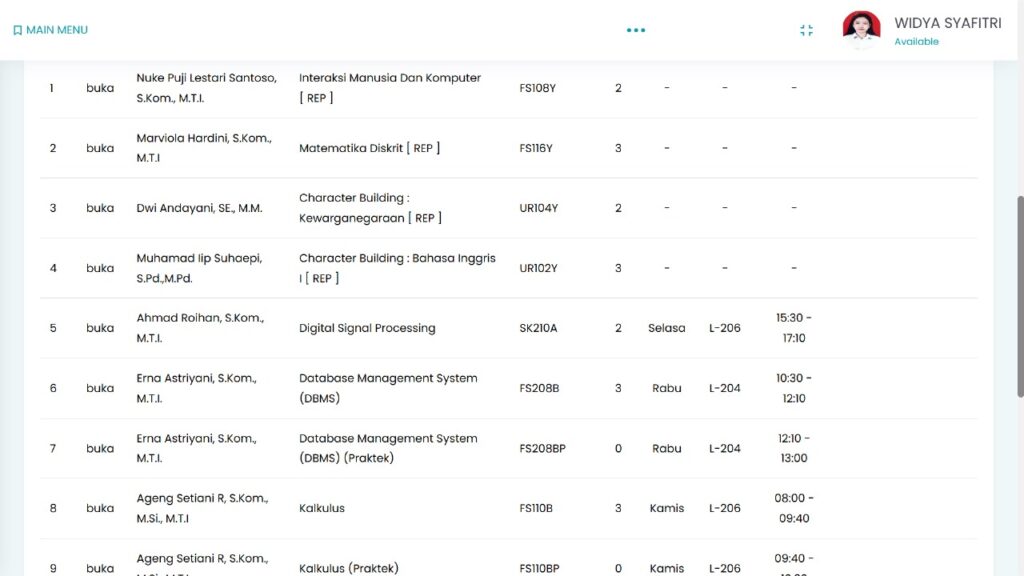Click the Digital Signal Processing course name
Viewport: 1024px width, 576px height.
pyautogui.click(x=367, y=328)
